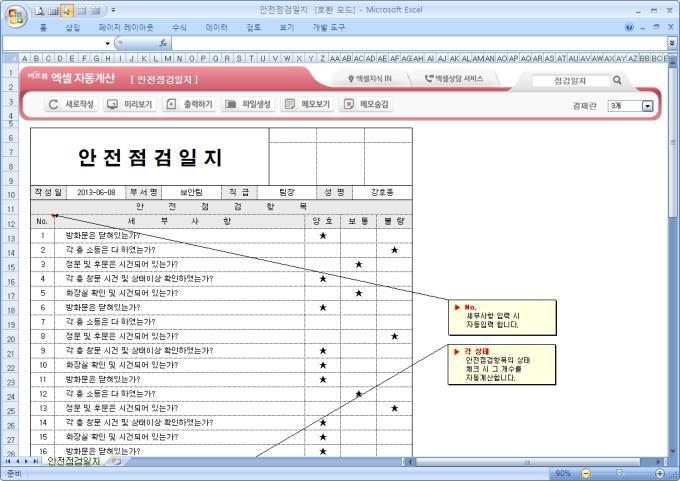Expand the Name Box dropdown arrow
This screenshot has width=680, height=481.
(108, 43)
